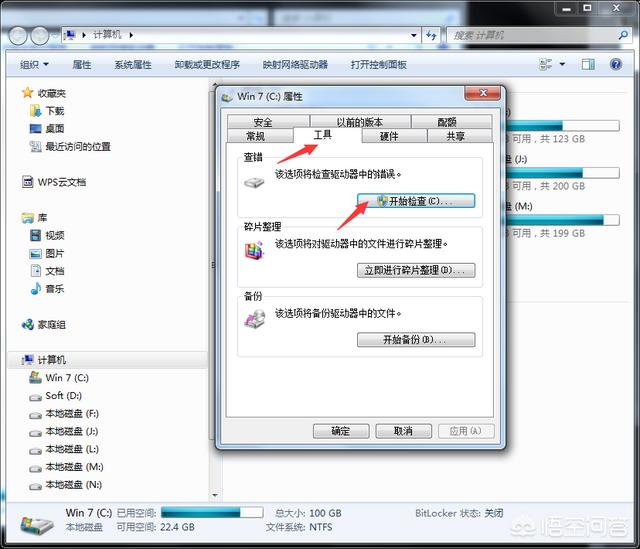Click 打开控制面板 in the toolbar
Image resolution: width=640 pixels, height=549 pixels.
[x=378, y=64]
